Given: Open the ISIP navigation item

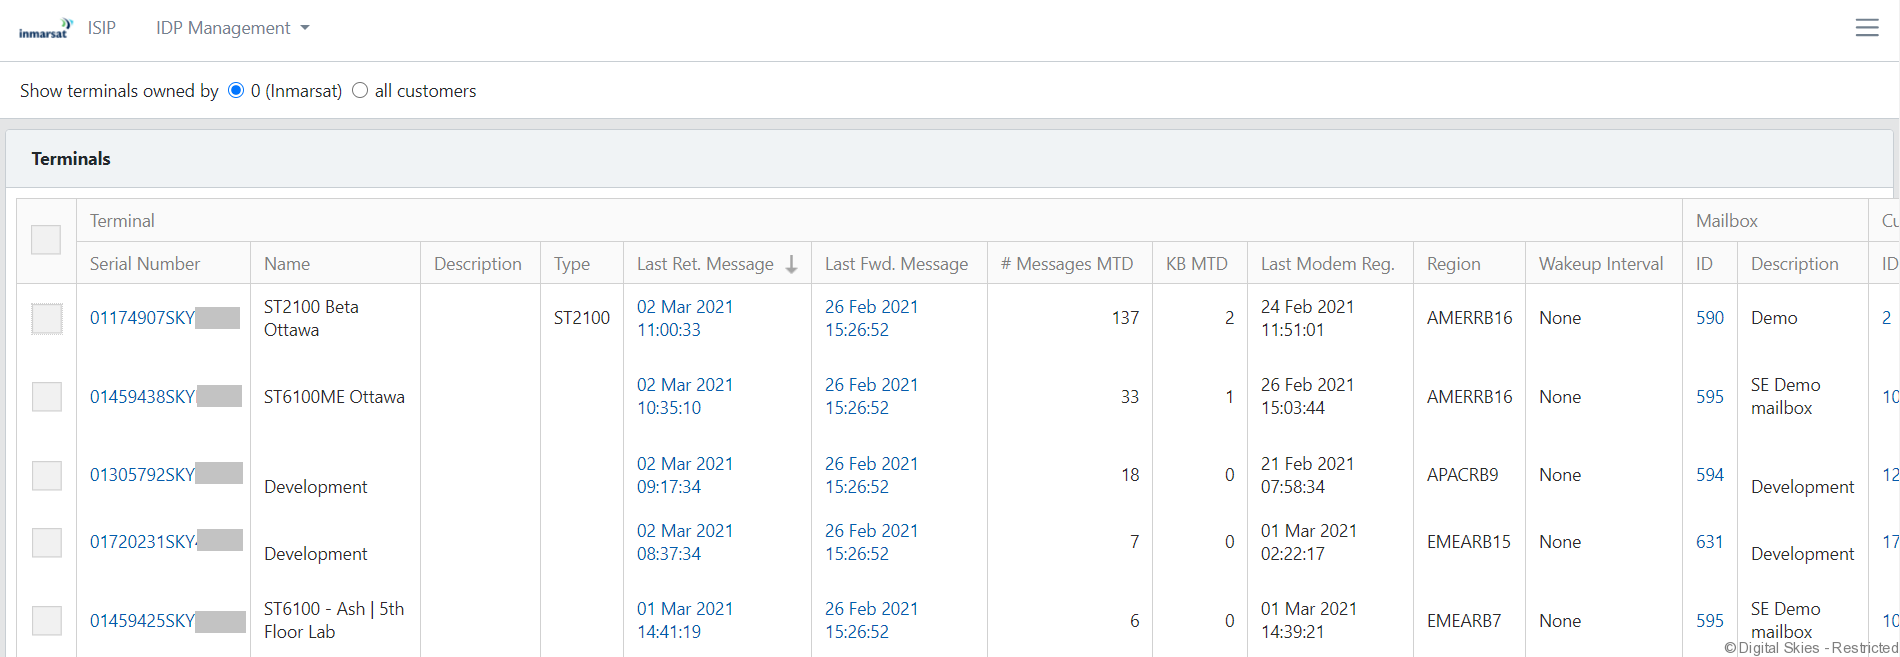Looking at the screenshot, I should [101, 28].
